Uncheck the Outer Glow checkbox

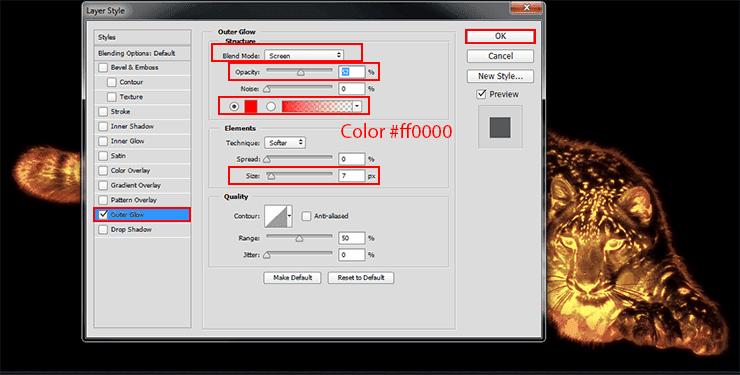point(103,215)
